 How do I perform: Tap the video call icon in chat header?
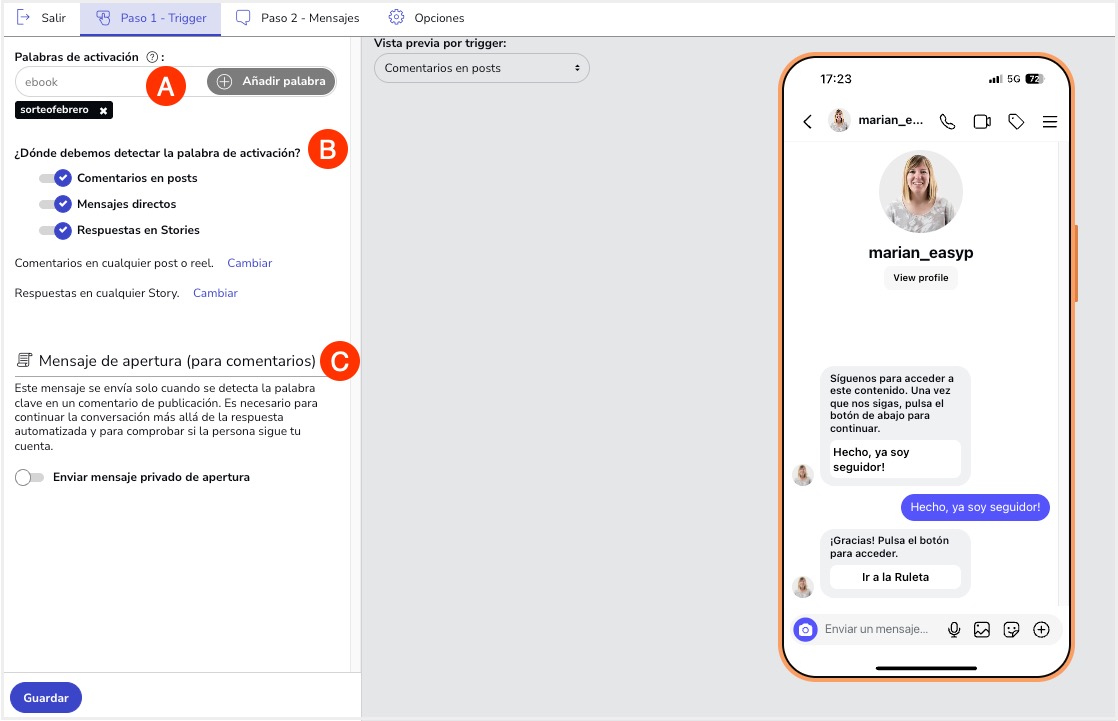pyautogui.click(x=982, y=122)
